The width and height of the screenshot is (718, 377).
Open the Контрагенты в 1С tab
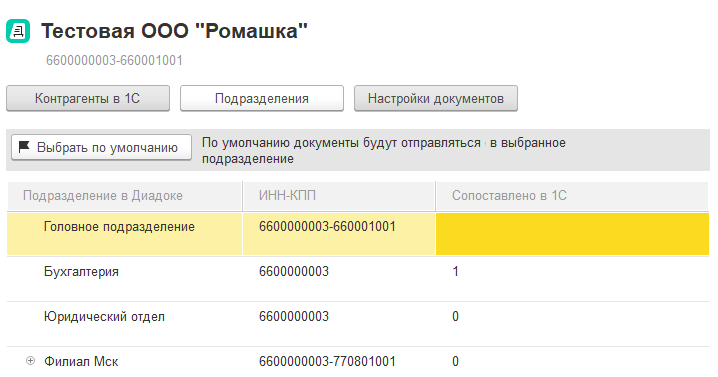point(88,98)
